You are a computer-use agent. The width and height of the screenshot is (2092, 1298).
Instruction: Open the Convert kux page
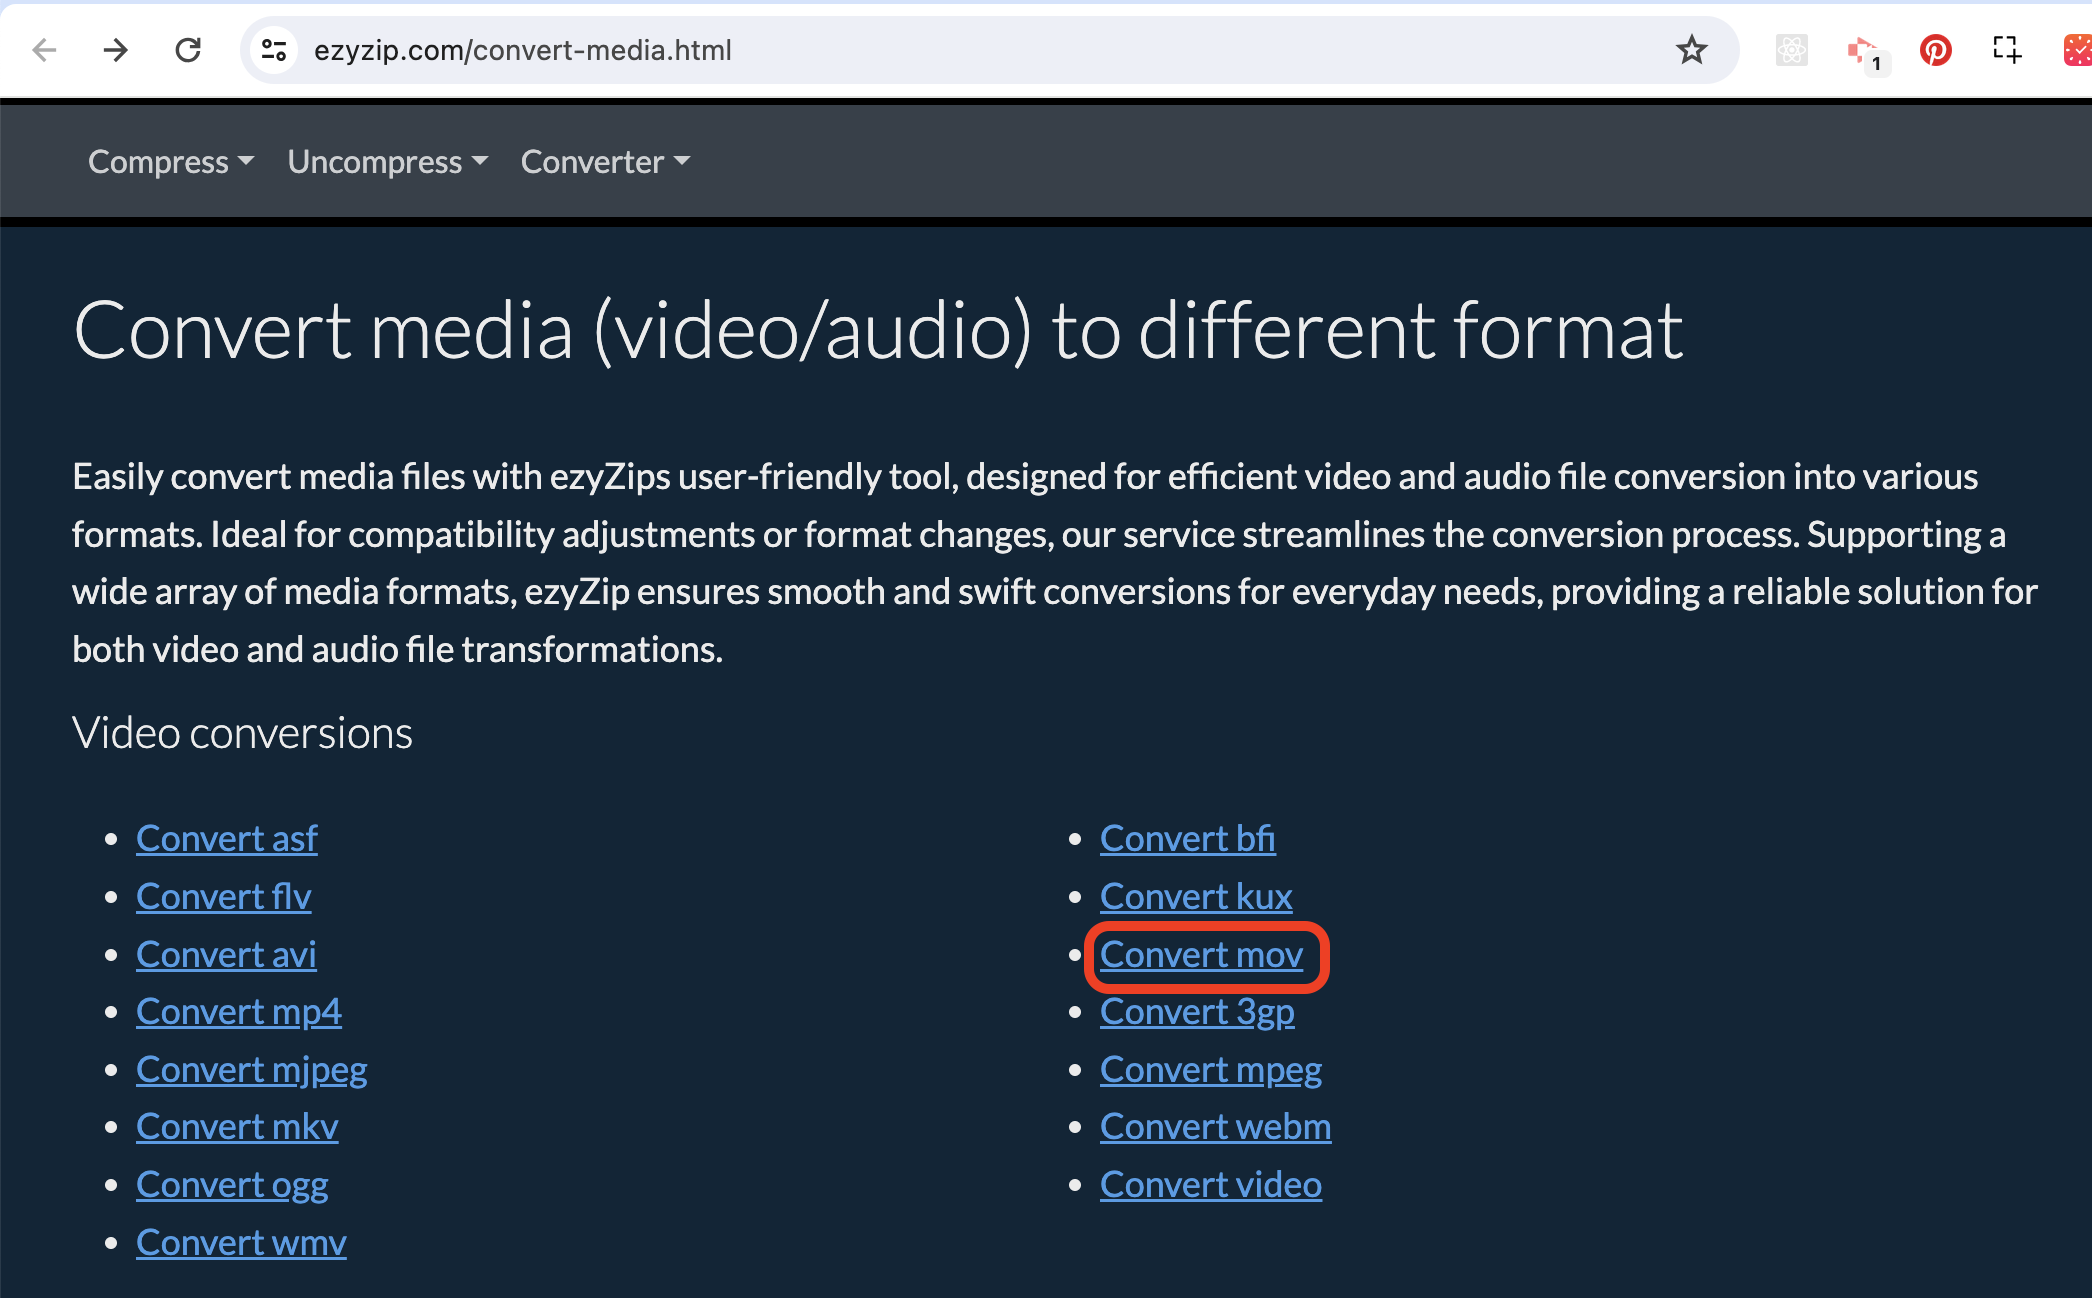(x=1196, y=896)
